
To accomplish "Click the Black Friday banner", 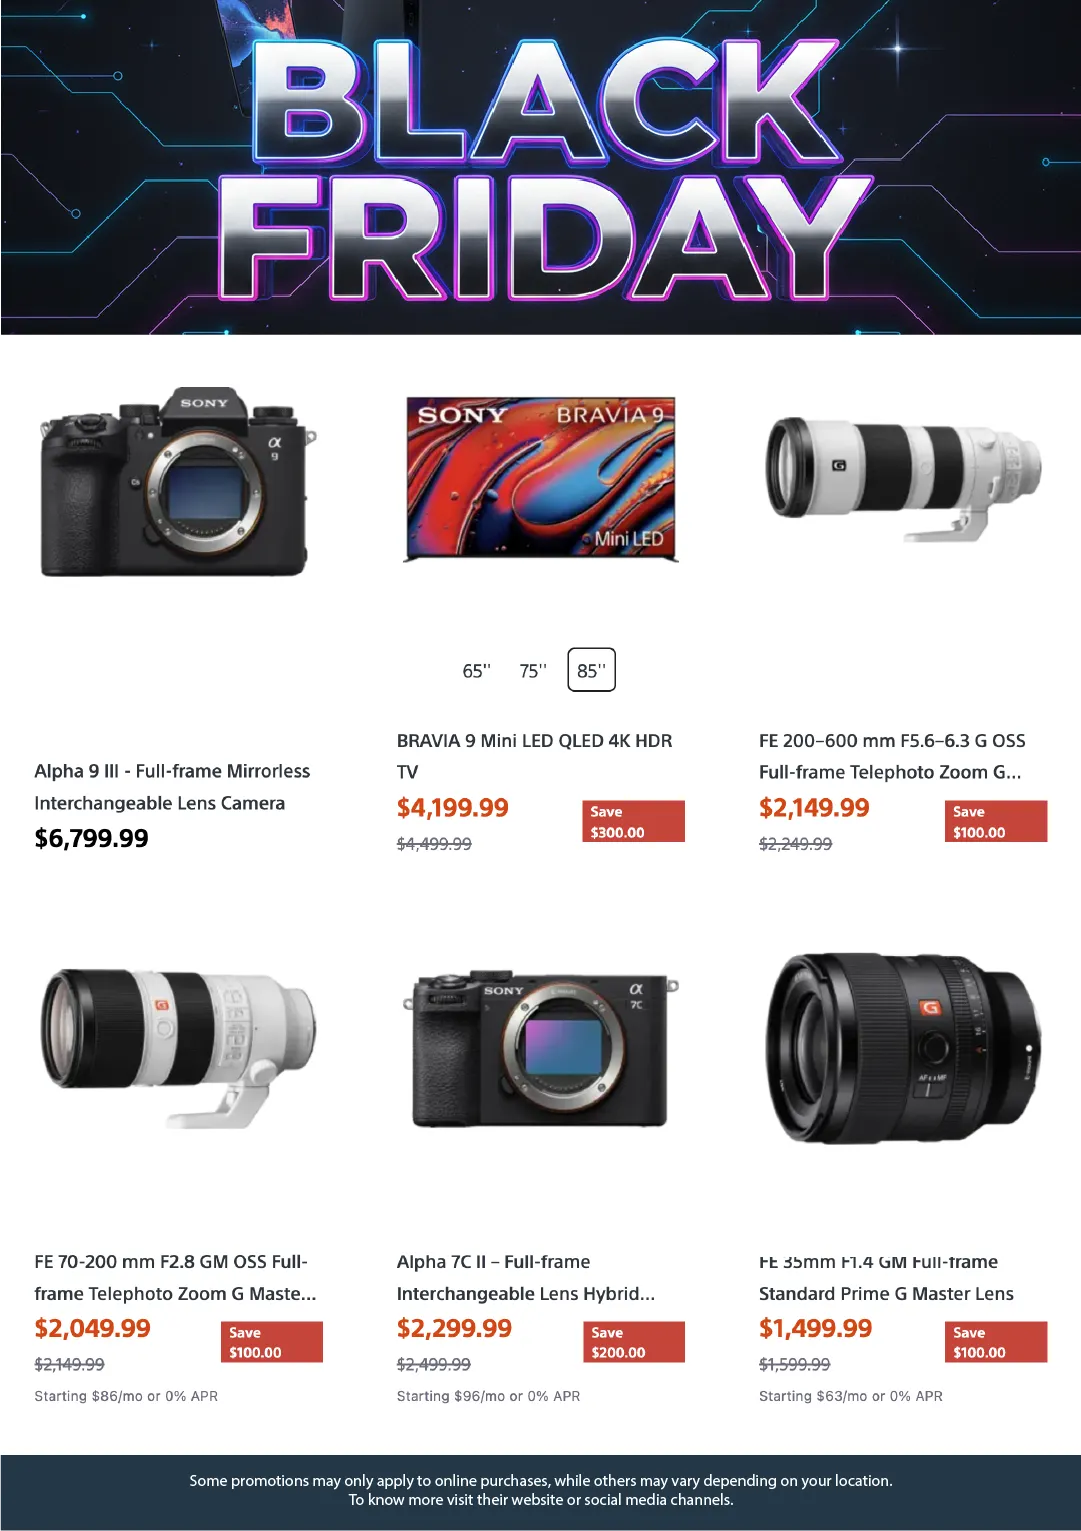I will pos(540,167).
